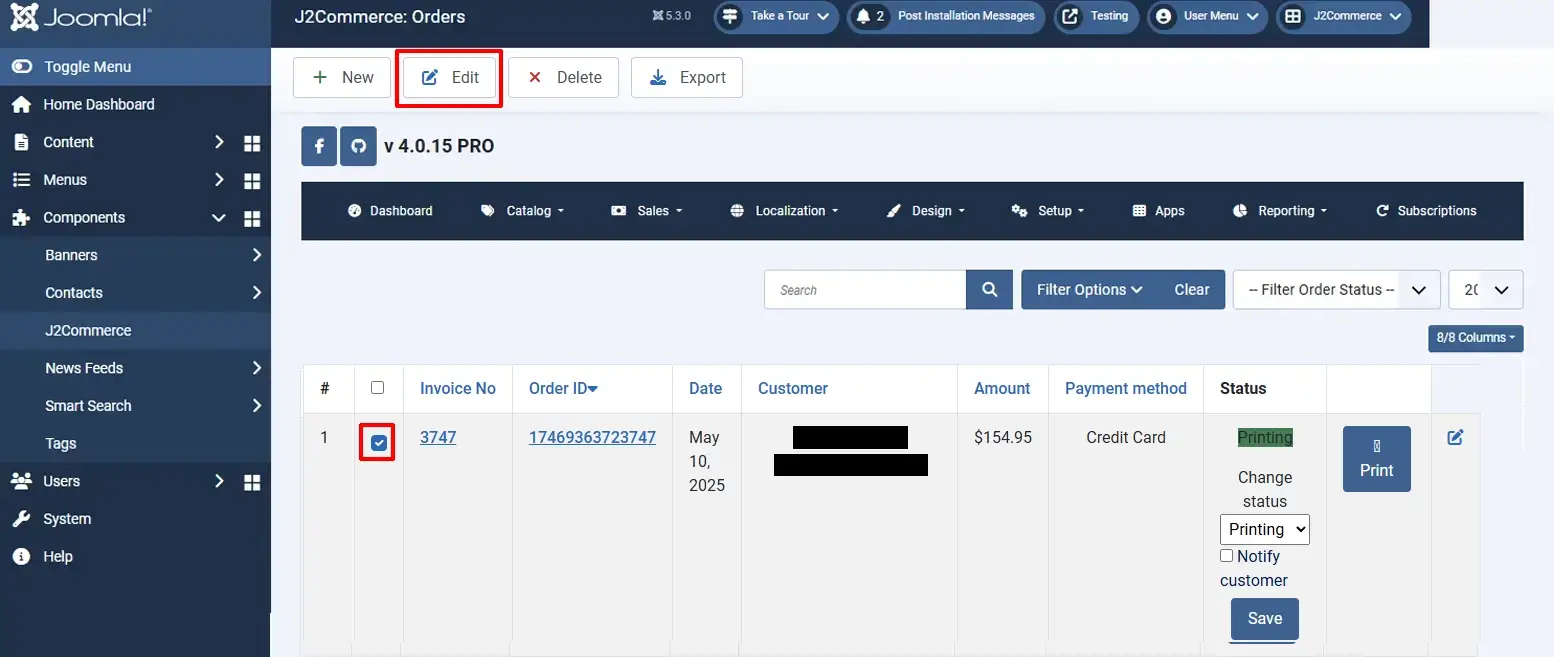Image resolution: width=1554 pixels, height=657 pixels.
Task: Open the J2Commerce header dropdown
Action: 1343,16
